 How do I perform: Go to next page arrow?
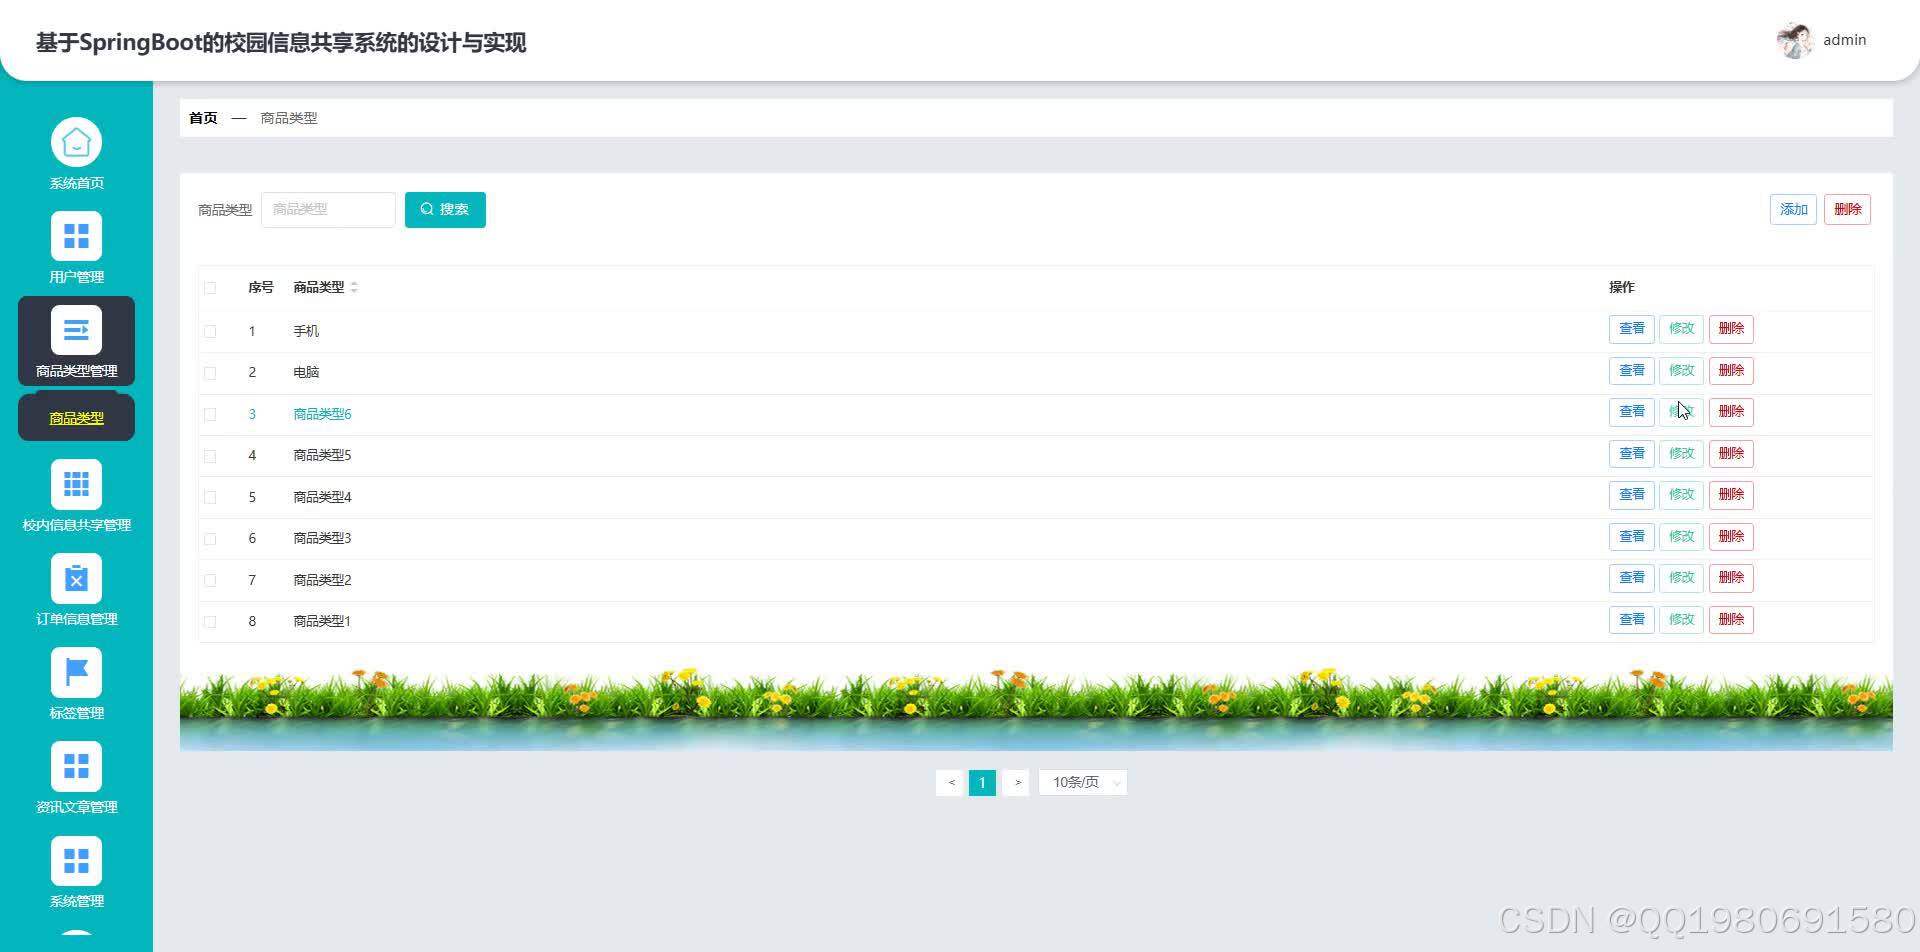1016,782
